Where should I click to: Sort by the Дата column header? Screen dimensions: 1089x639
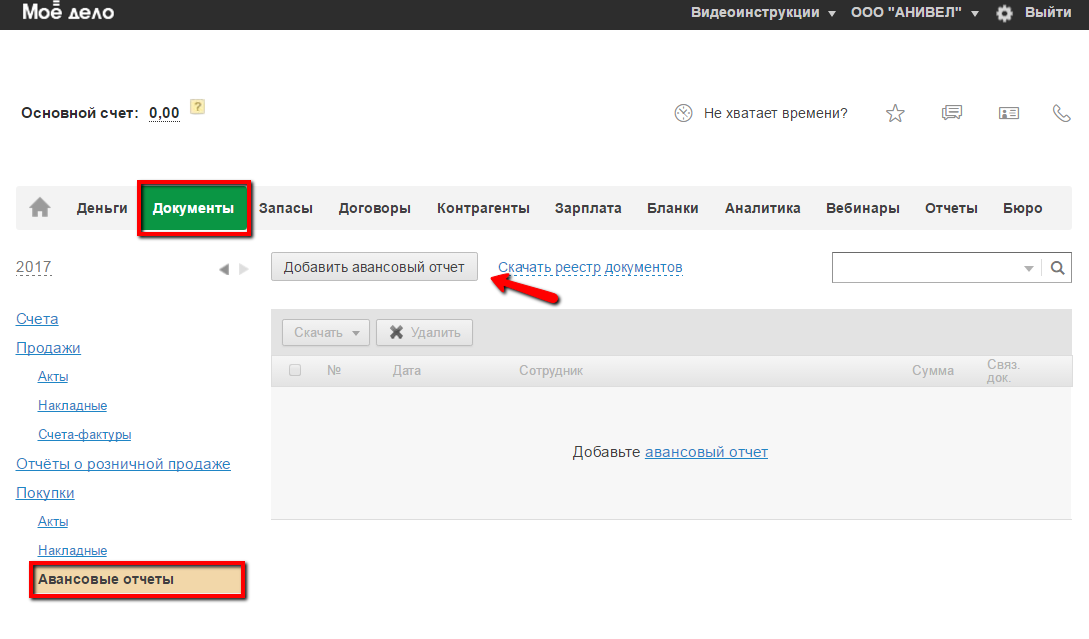pos(407,371)
